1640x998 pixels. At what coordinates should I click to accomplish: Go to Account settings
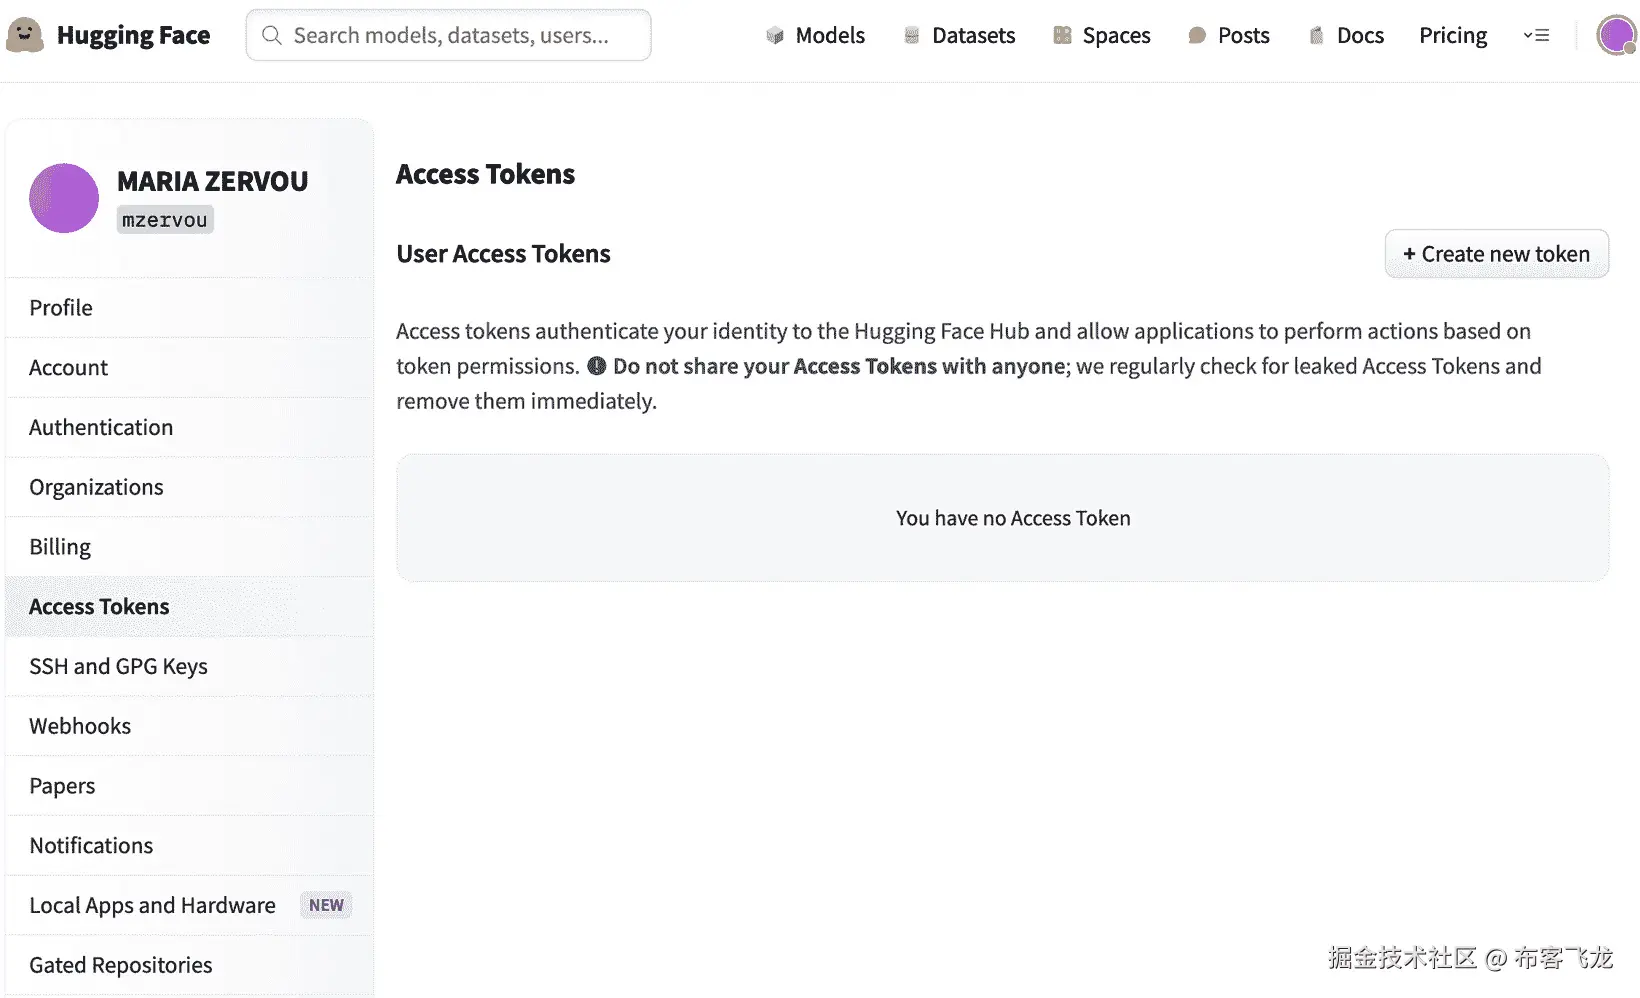pos(68,368)
